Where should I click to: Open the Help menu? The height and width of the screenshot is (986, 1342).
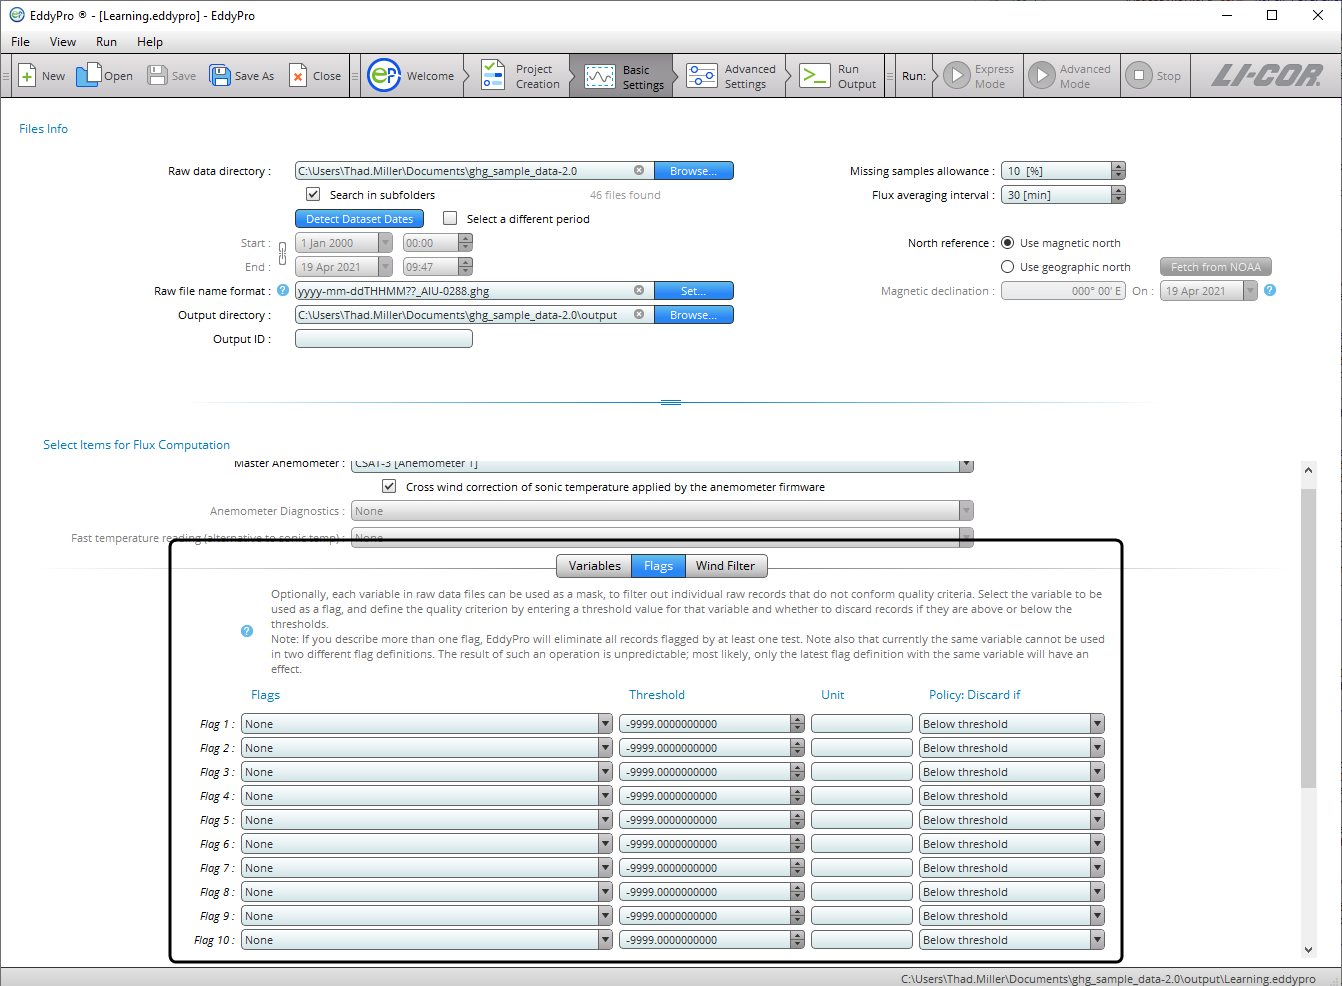tap(150, 42)
